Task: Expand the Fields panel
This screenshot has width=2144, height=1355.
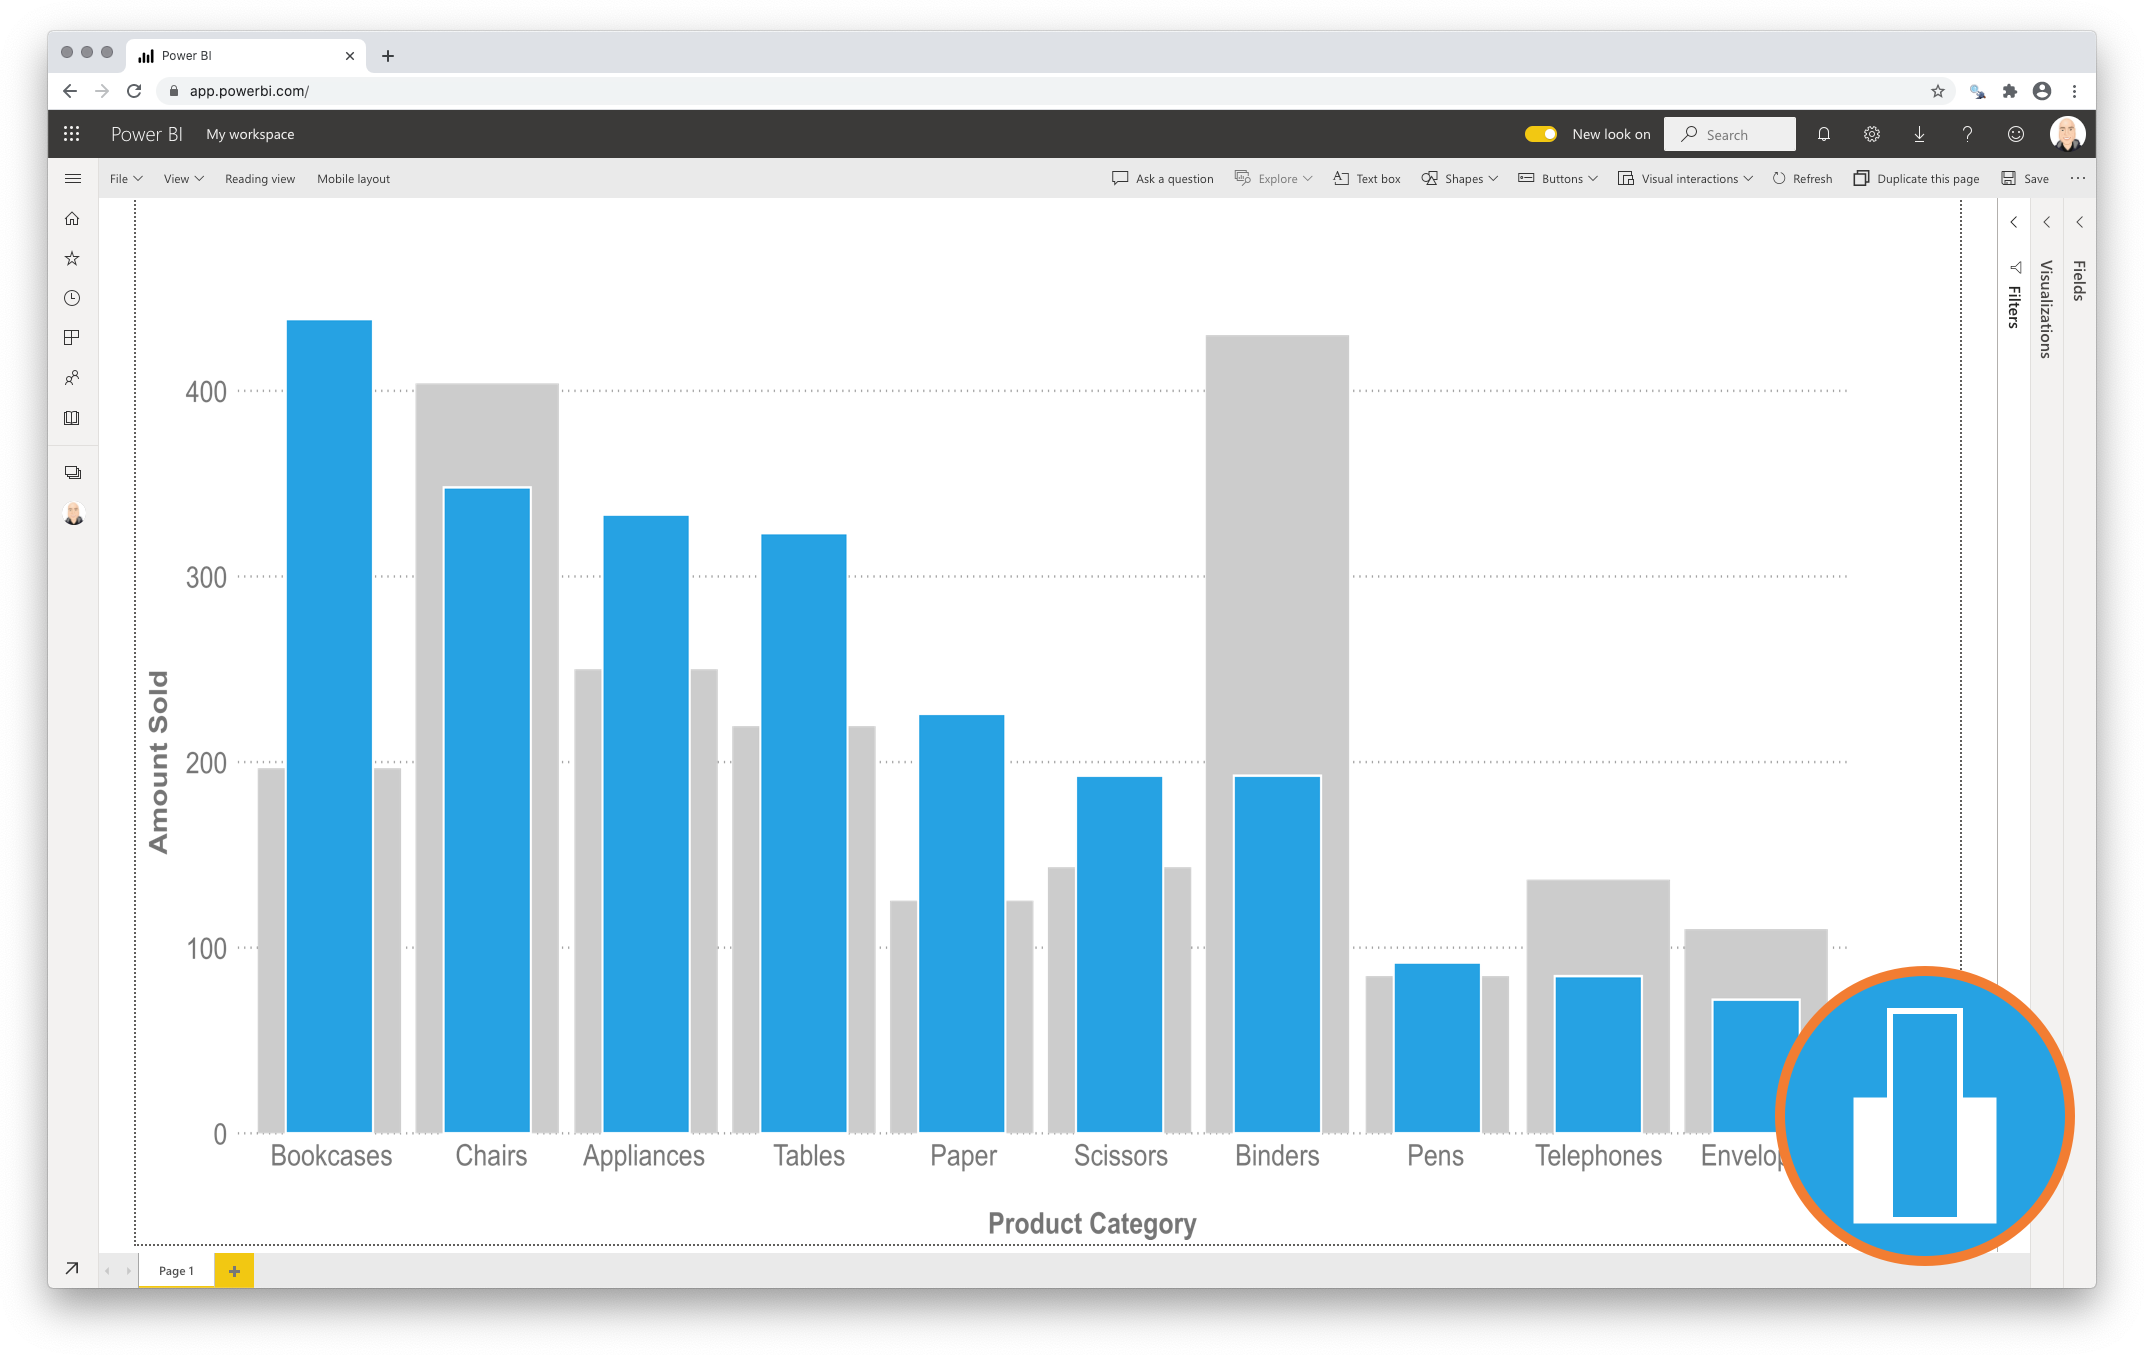Action: pyautogui.click(x=2082, y=225)
